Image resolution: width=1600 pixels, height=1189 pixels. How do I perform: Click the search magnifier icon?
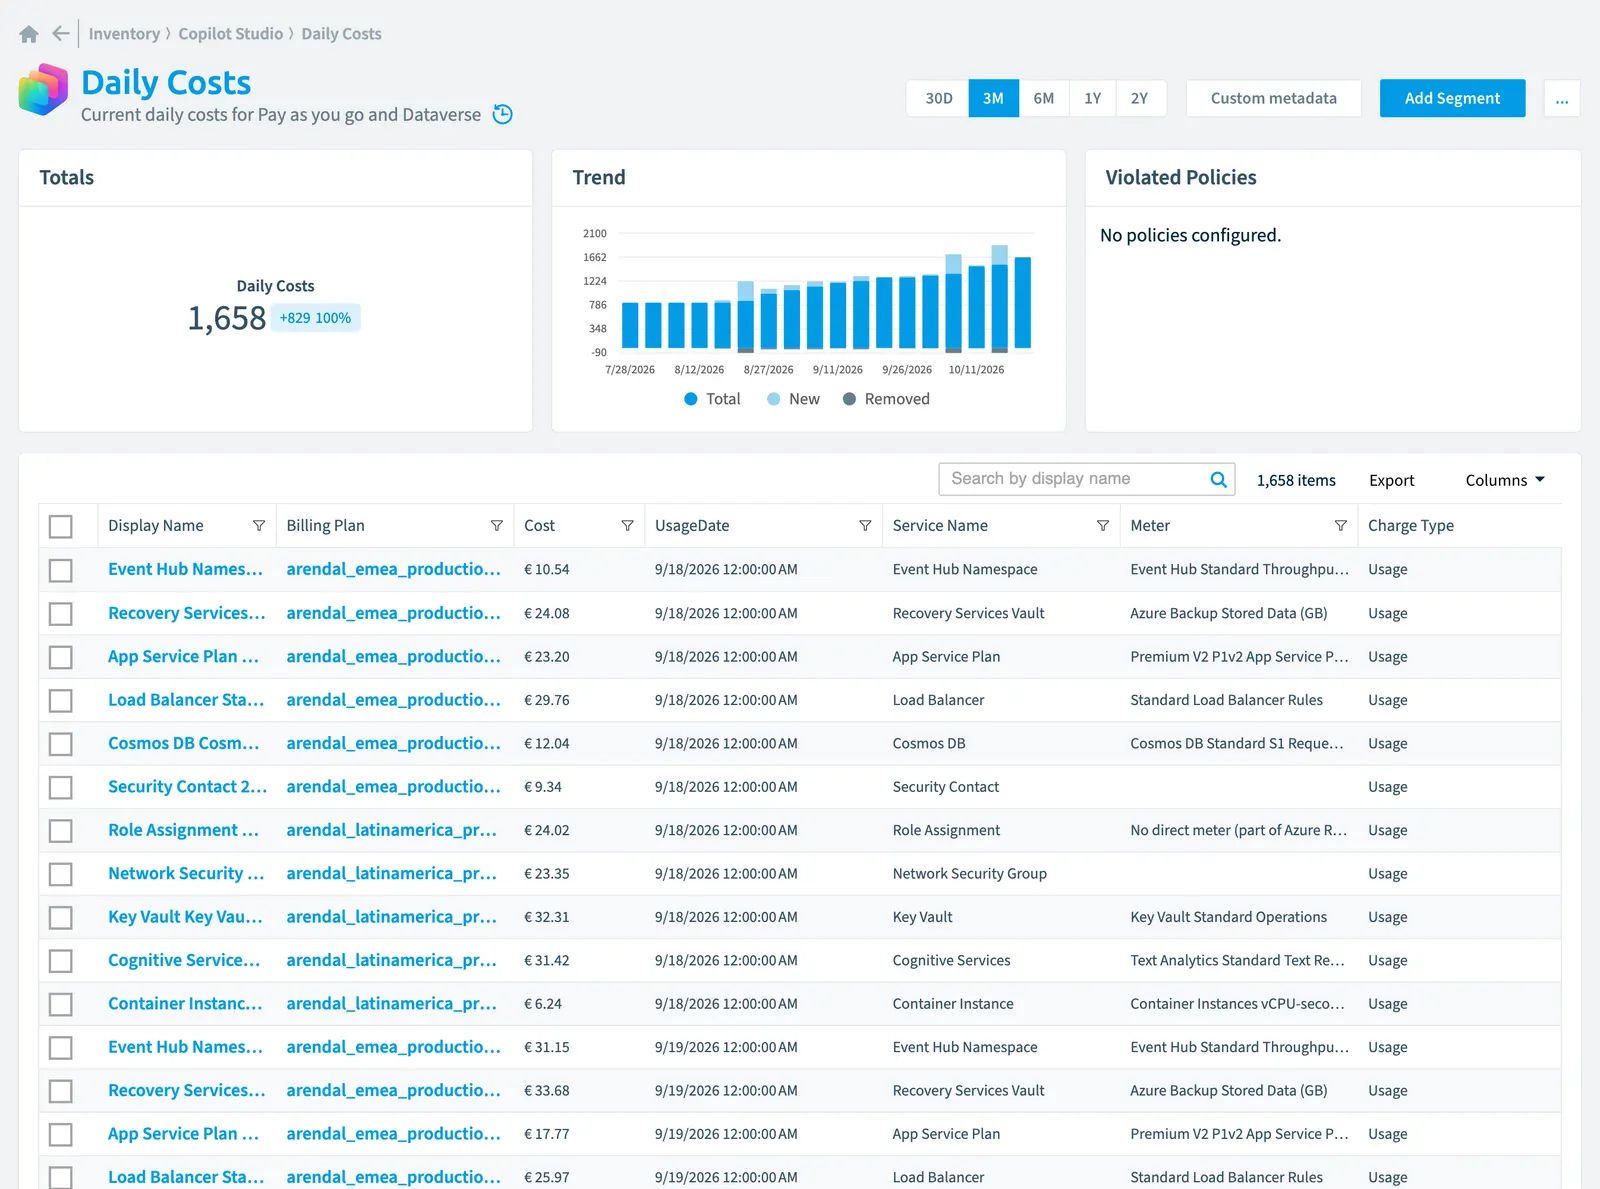pos(1218,479)
